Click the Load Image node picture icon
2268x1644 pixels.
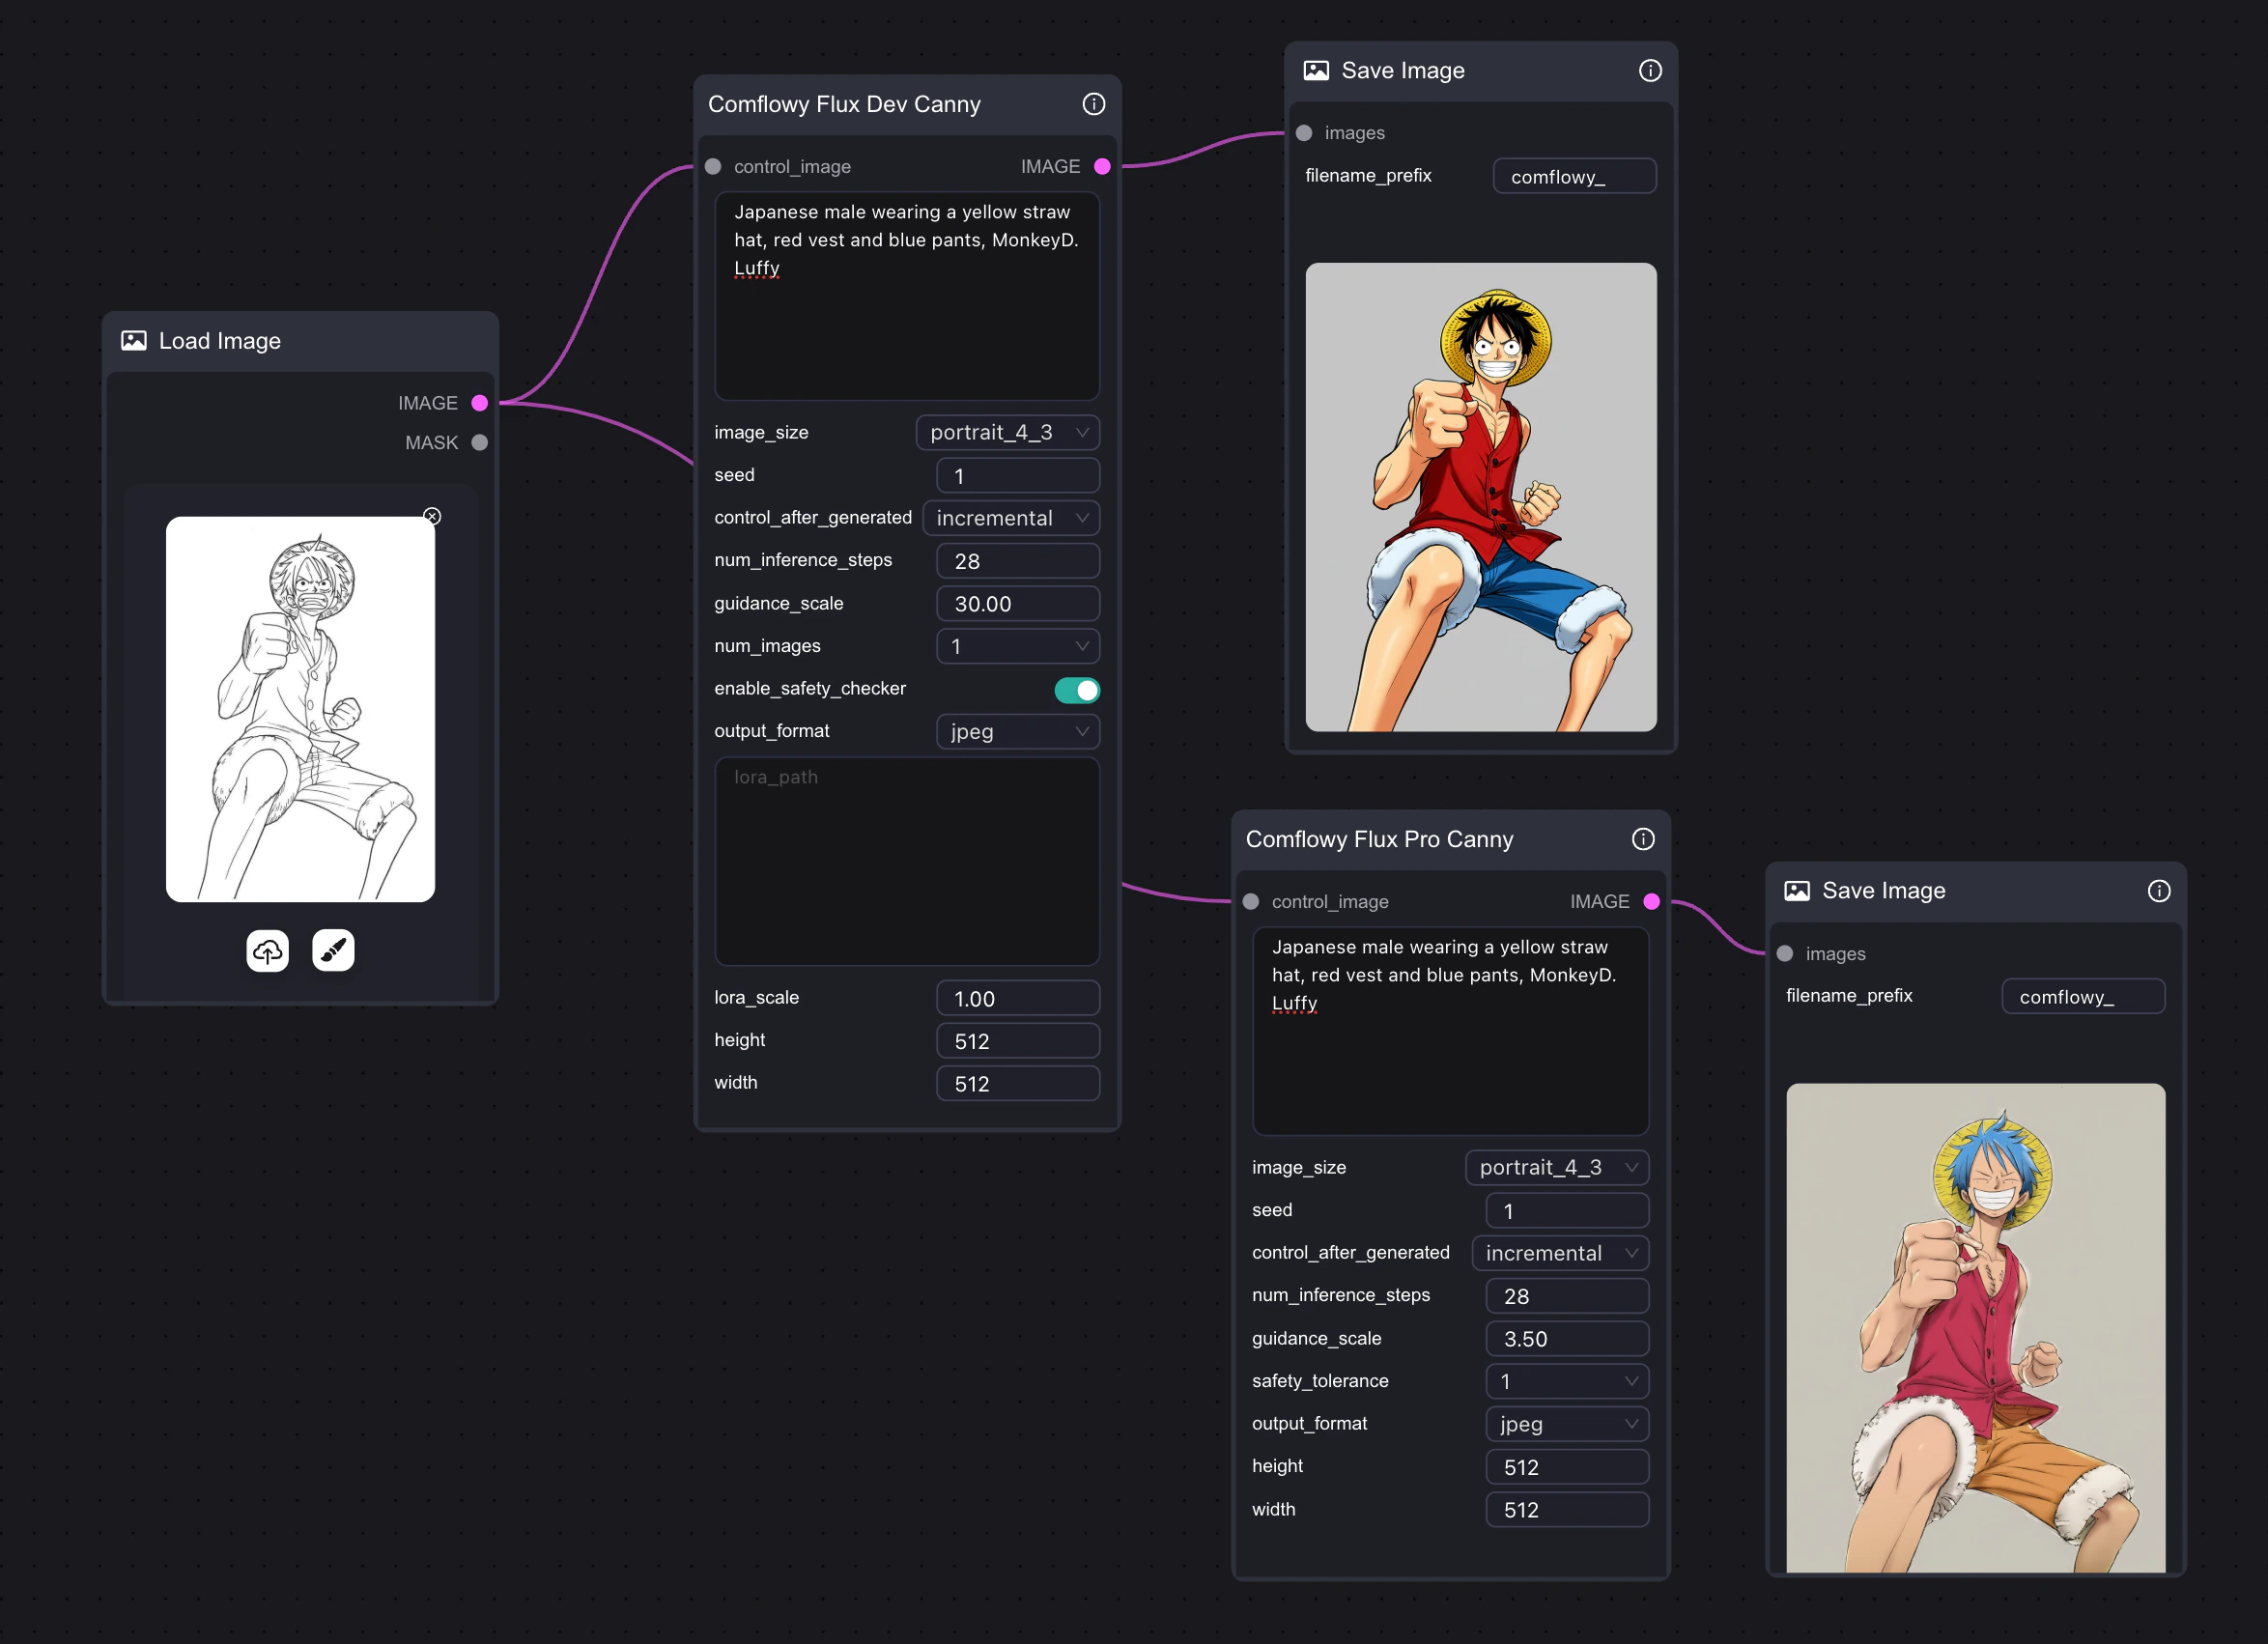tap(134, 341)
